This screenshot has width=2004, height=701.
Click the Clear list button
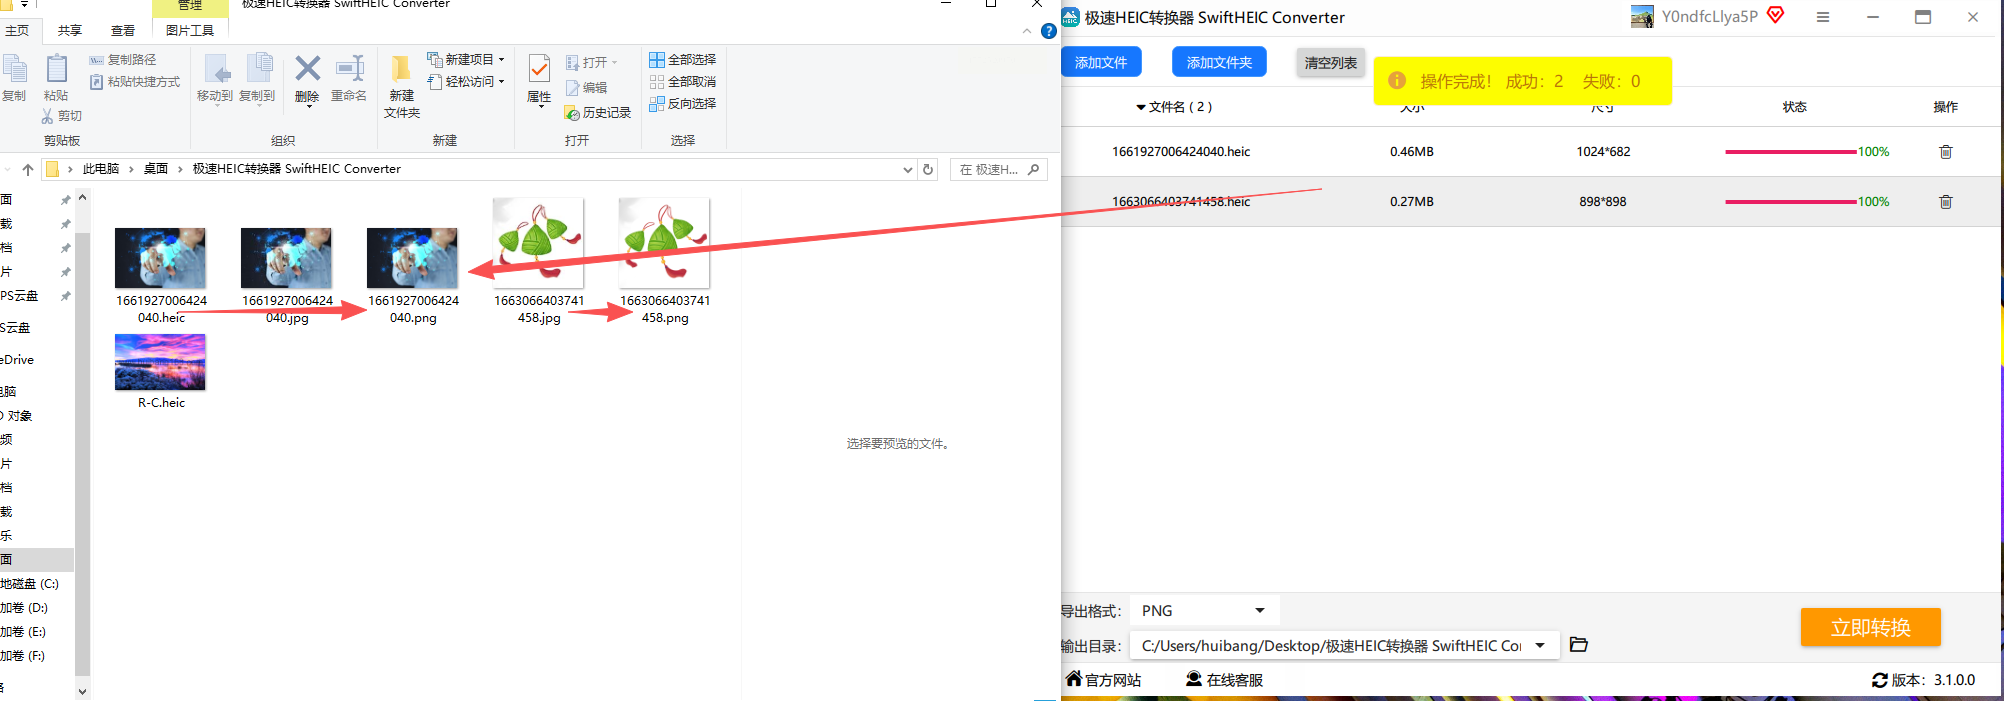point(1331,63)
